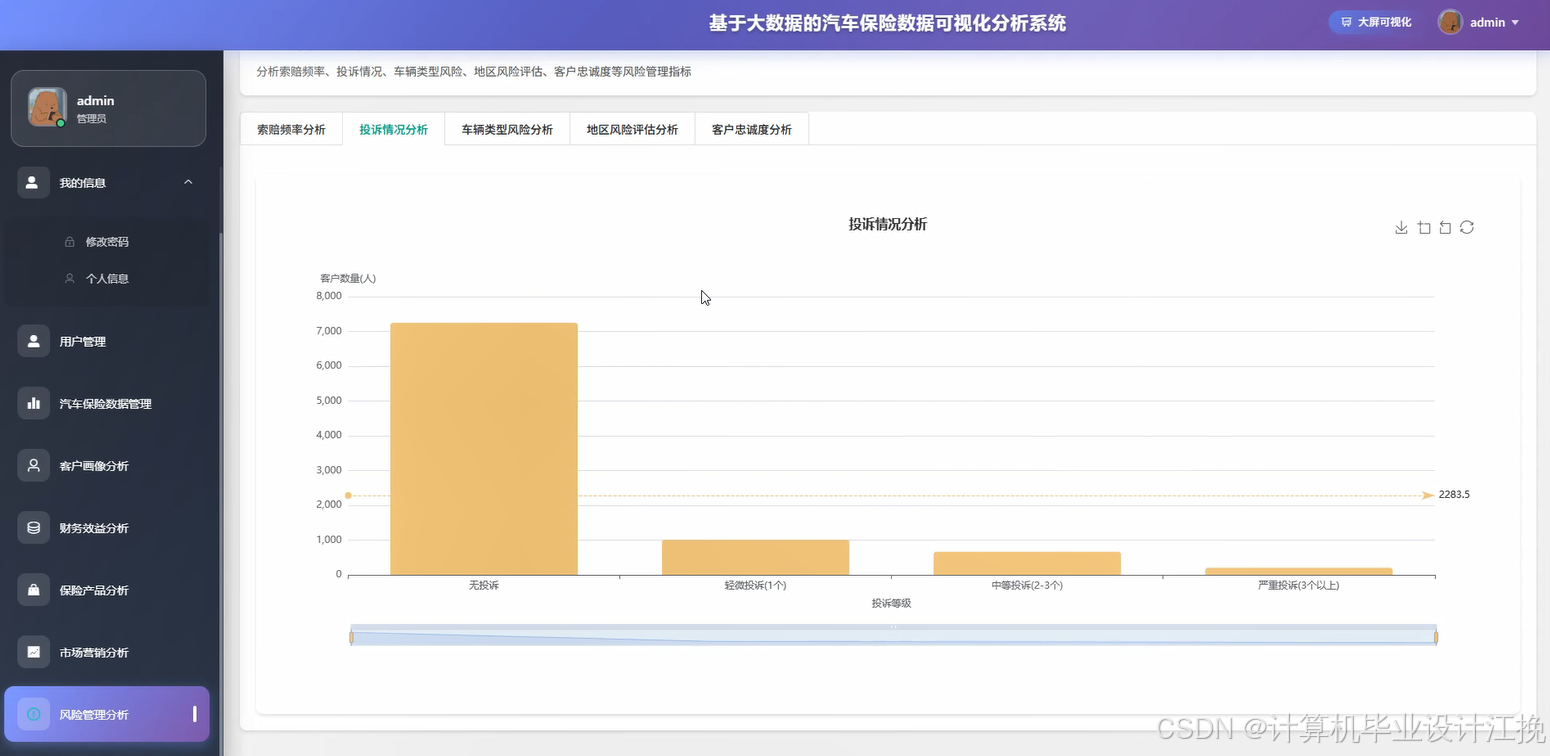Viewport: 1550px width, 756px height.
Task: Click the 管理员 role label in sidebar
Action: pos(91,119)
